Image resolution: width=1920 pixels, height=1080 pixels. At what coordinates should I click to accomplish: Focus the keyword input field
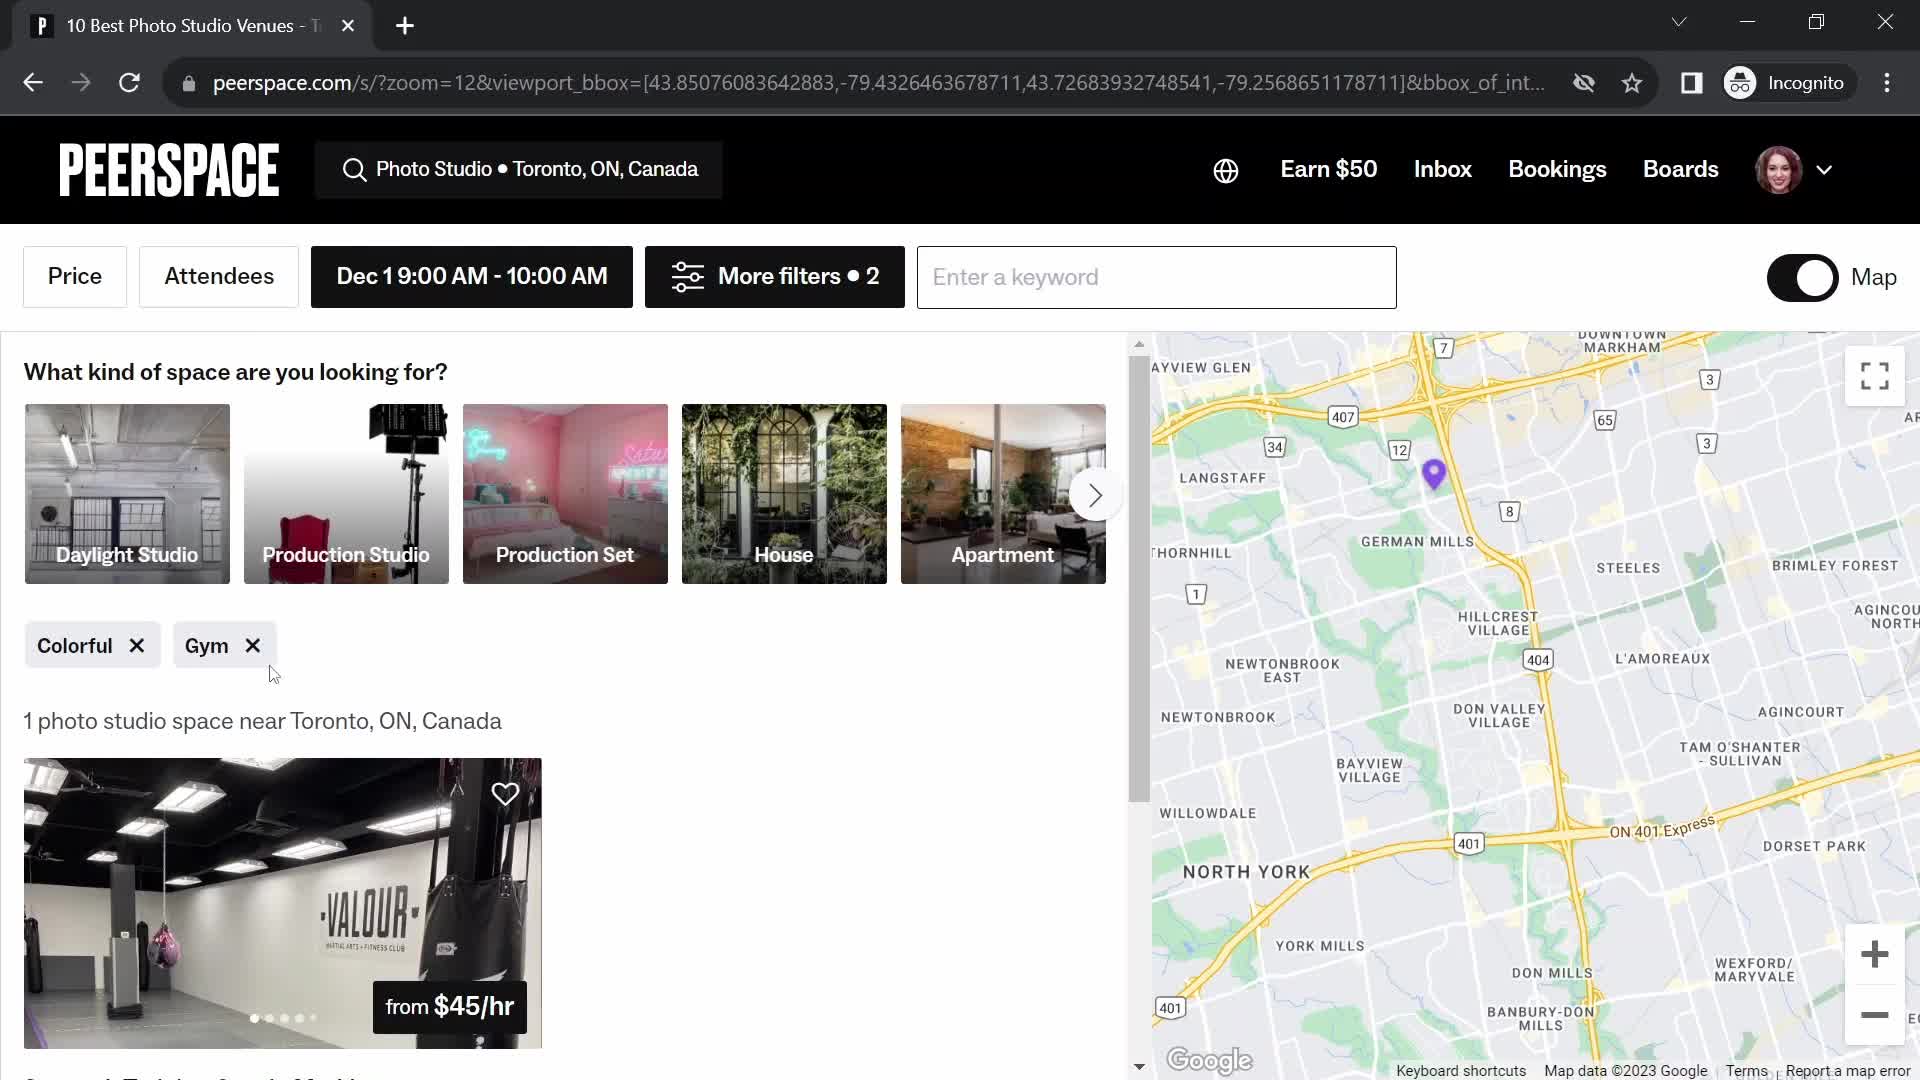[x=1157, y=278]
